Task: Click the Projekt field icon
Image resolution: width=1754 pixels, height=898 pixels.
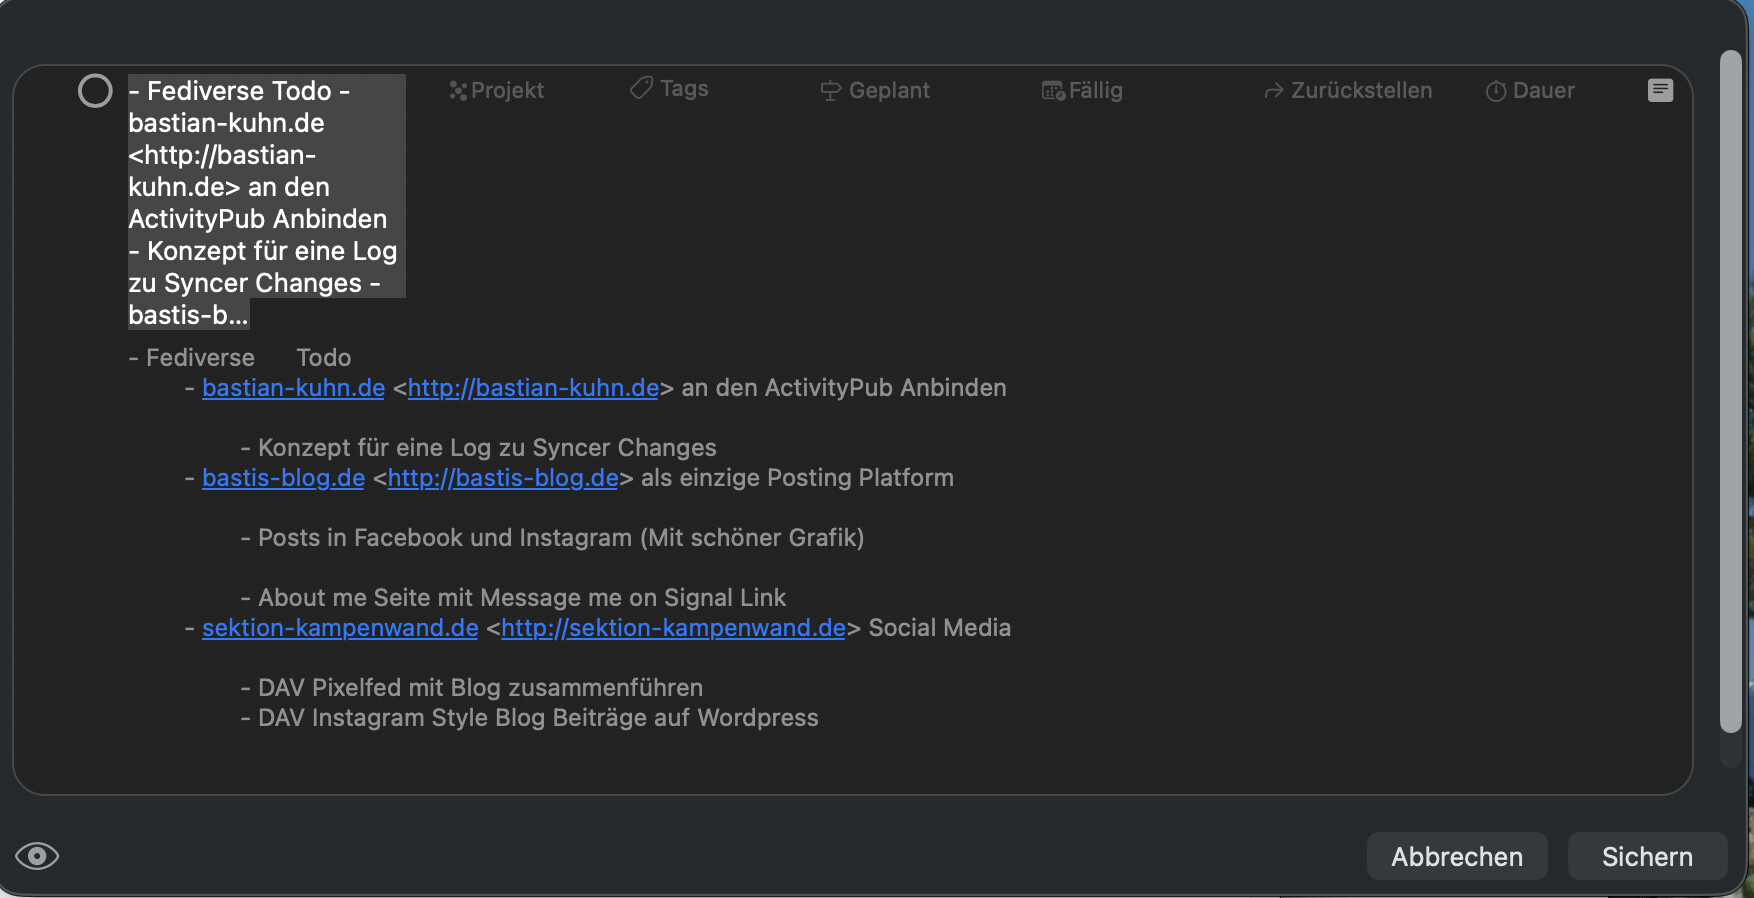Action: [458, 91]
